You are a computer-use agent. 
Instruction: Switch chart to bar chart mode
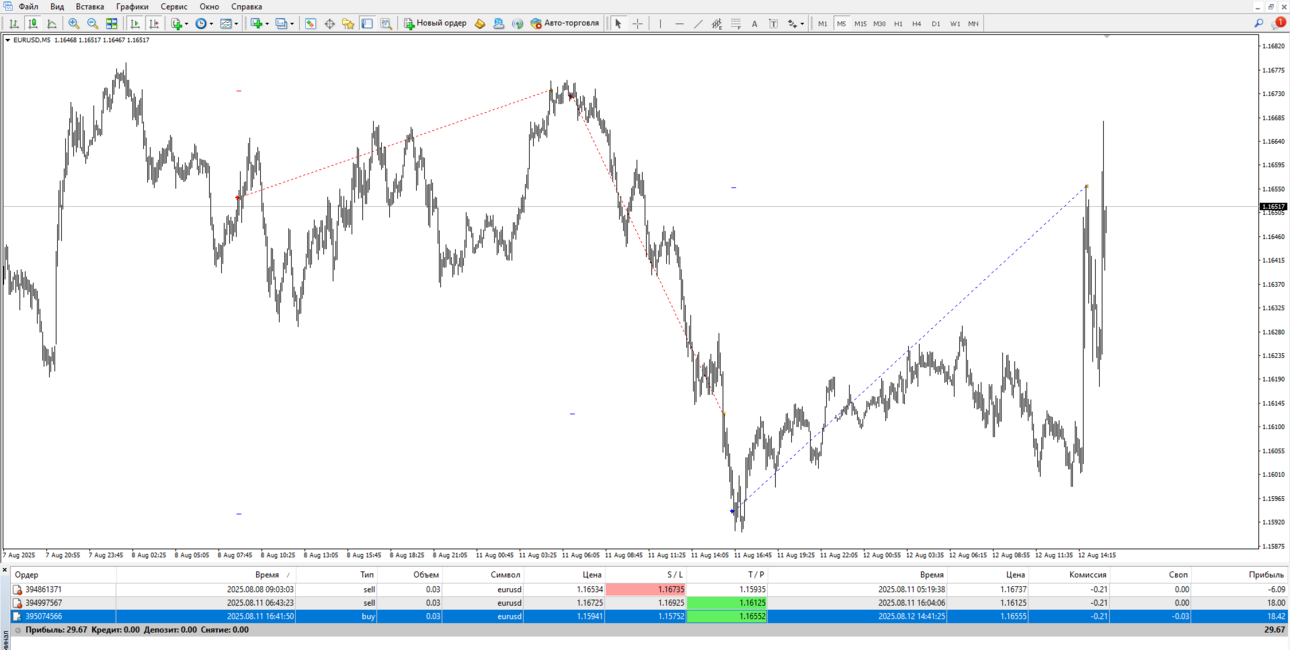(14, 23)
